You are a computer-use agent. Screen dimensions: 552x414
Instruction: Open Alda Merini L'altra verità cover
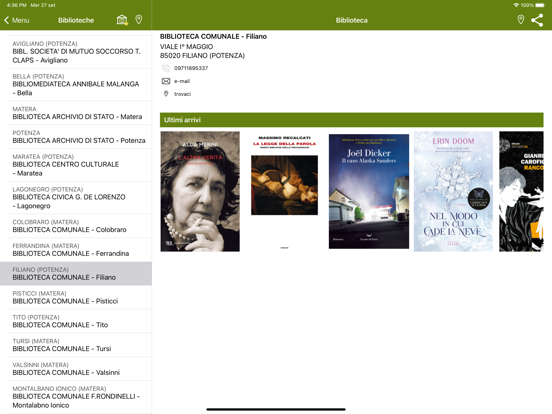pos(200,192)
